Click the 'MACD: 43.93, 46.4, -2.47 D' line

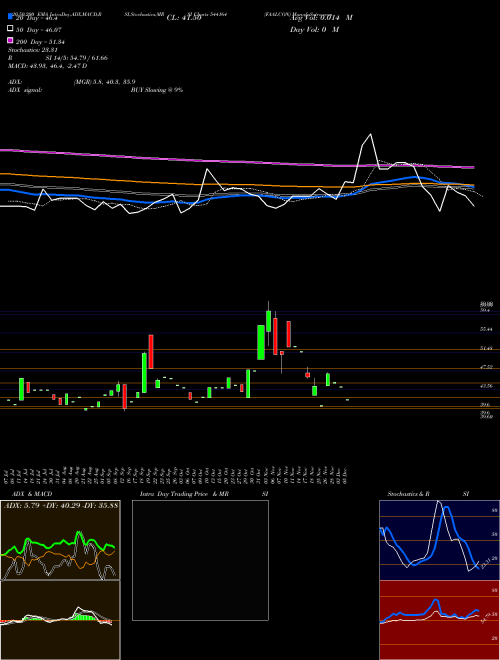click(47, 66)
